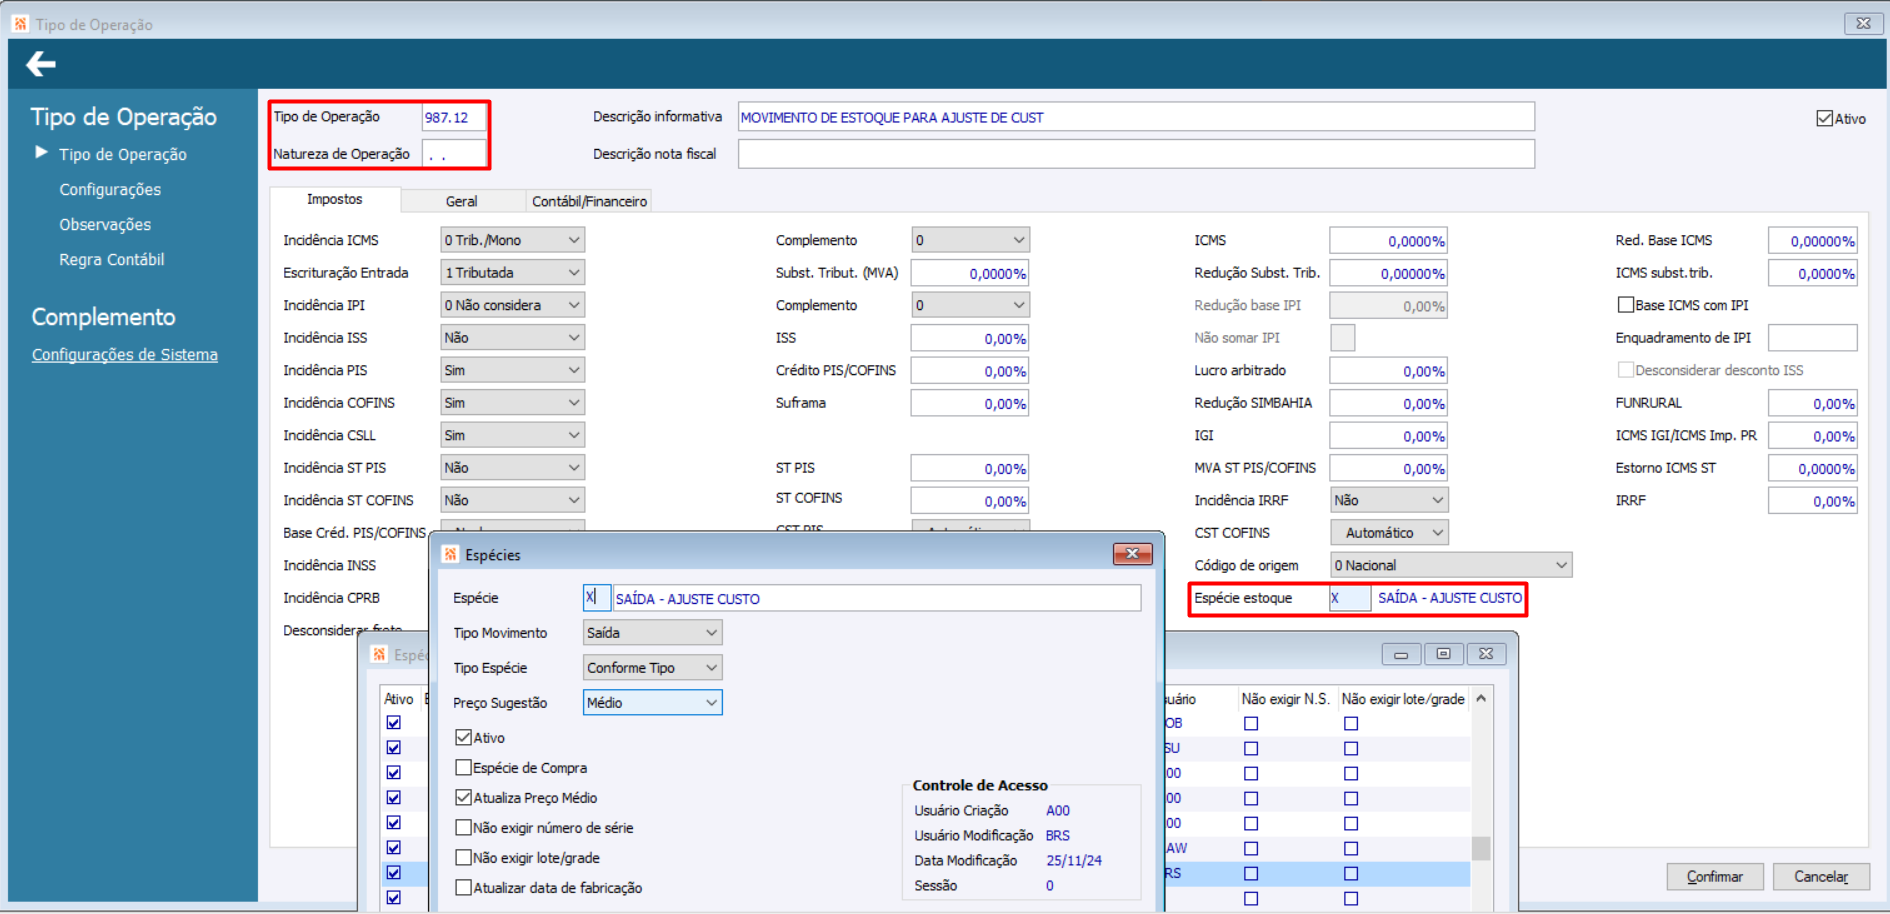Toggle the Ativo checkbox in the main form header
1890x914 pixels.
(x=1824, y=119)
